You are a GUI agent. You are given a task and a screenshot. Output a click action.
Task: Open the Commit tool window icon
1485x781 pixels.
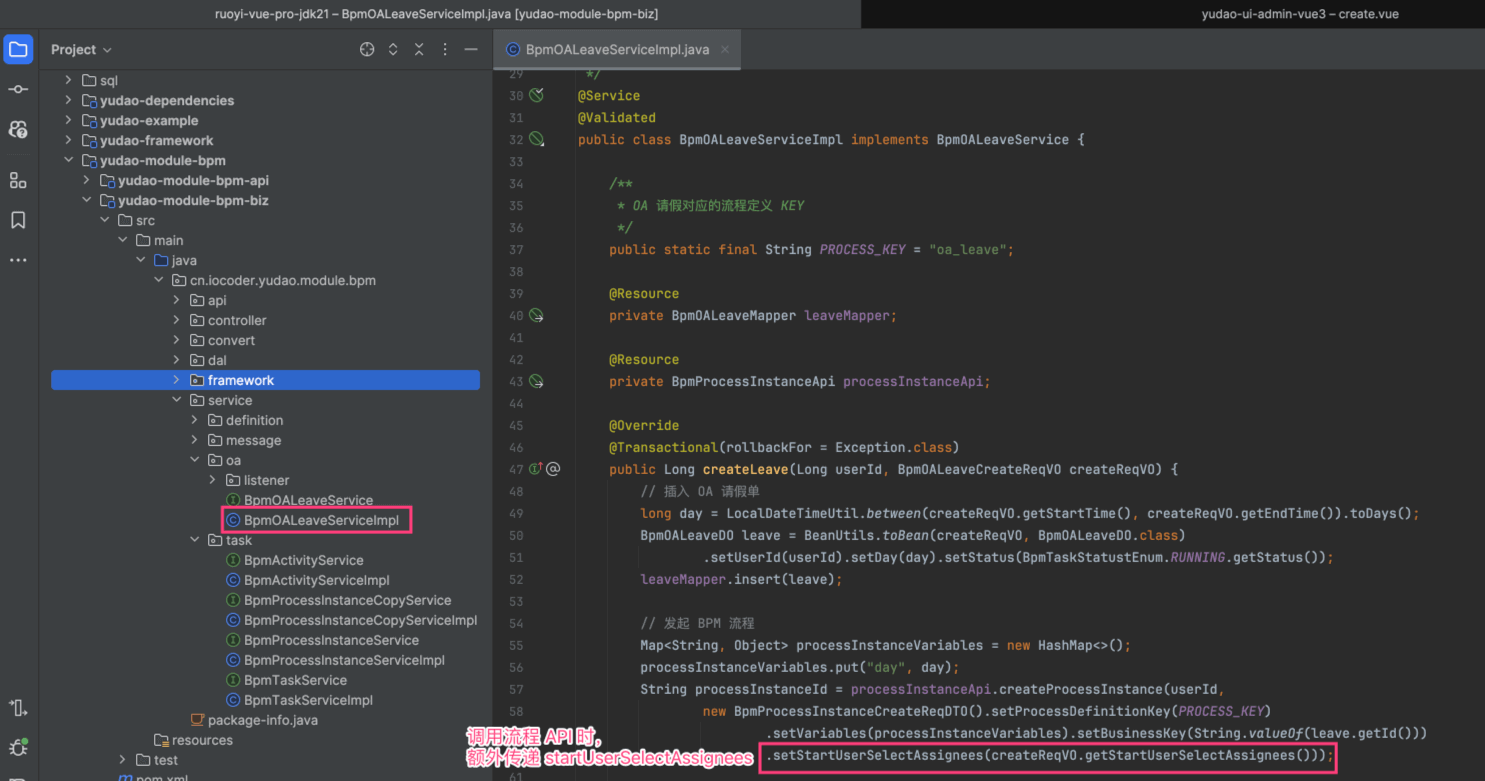pos(18,90)
